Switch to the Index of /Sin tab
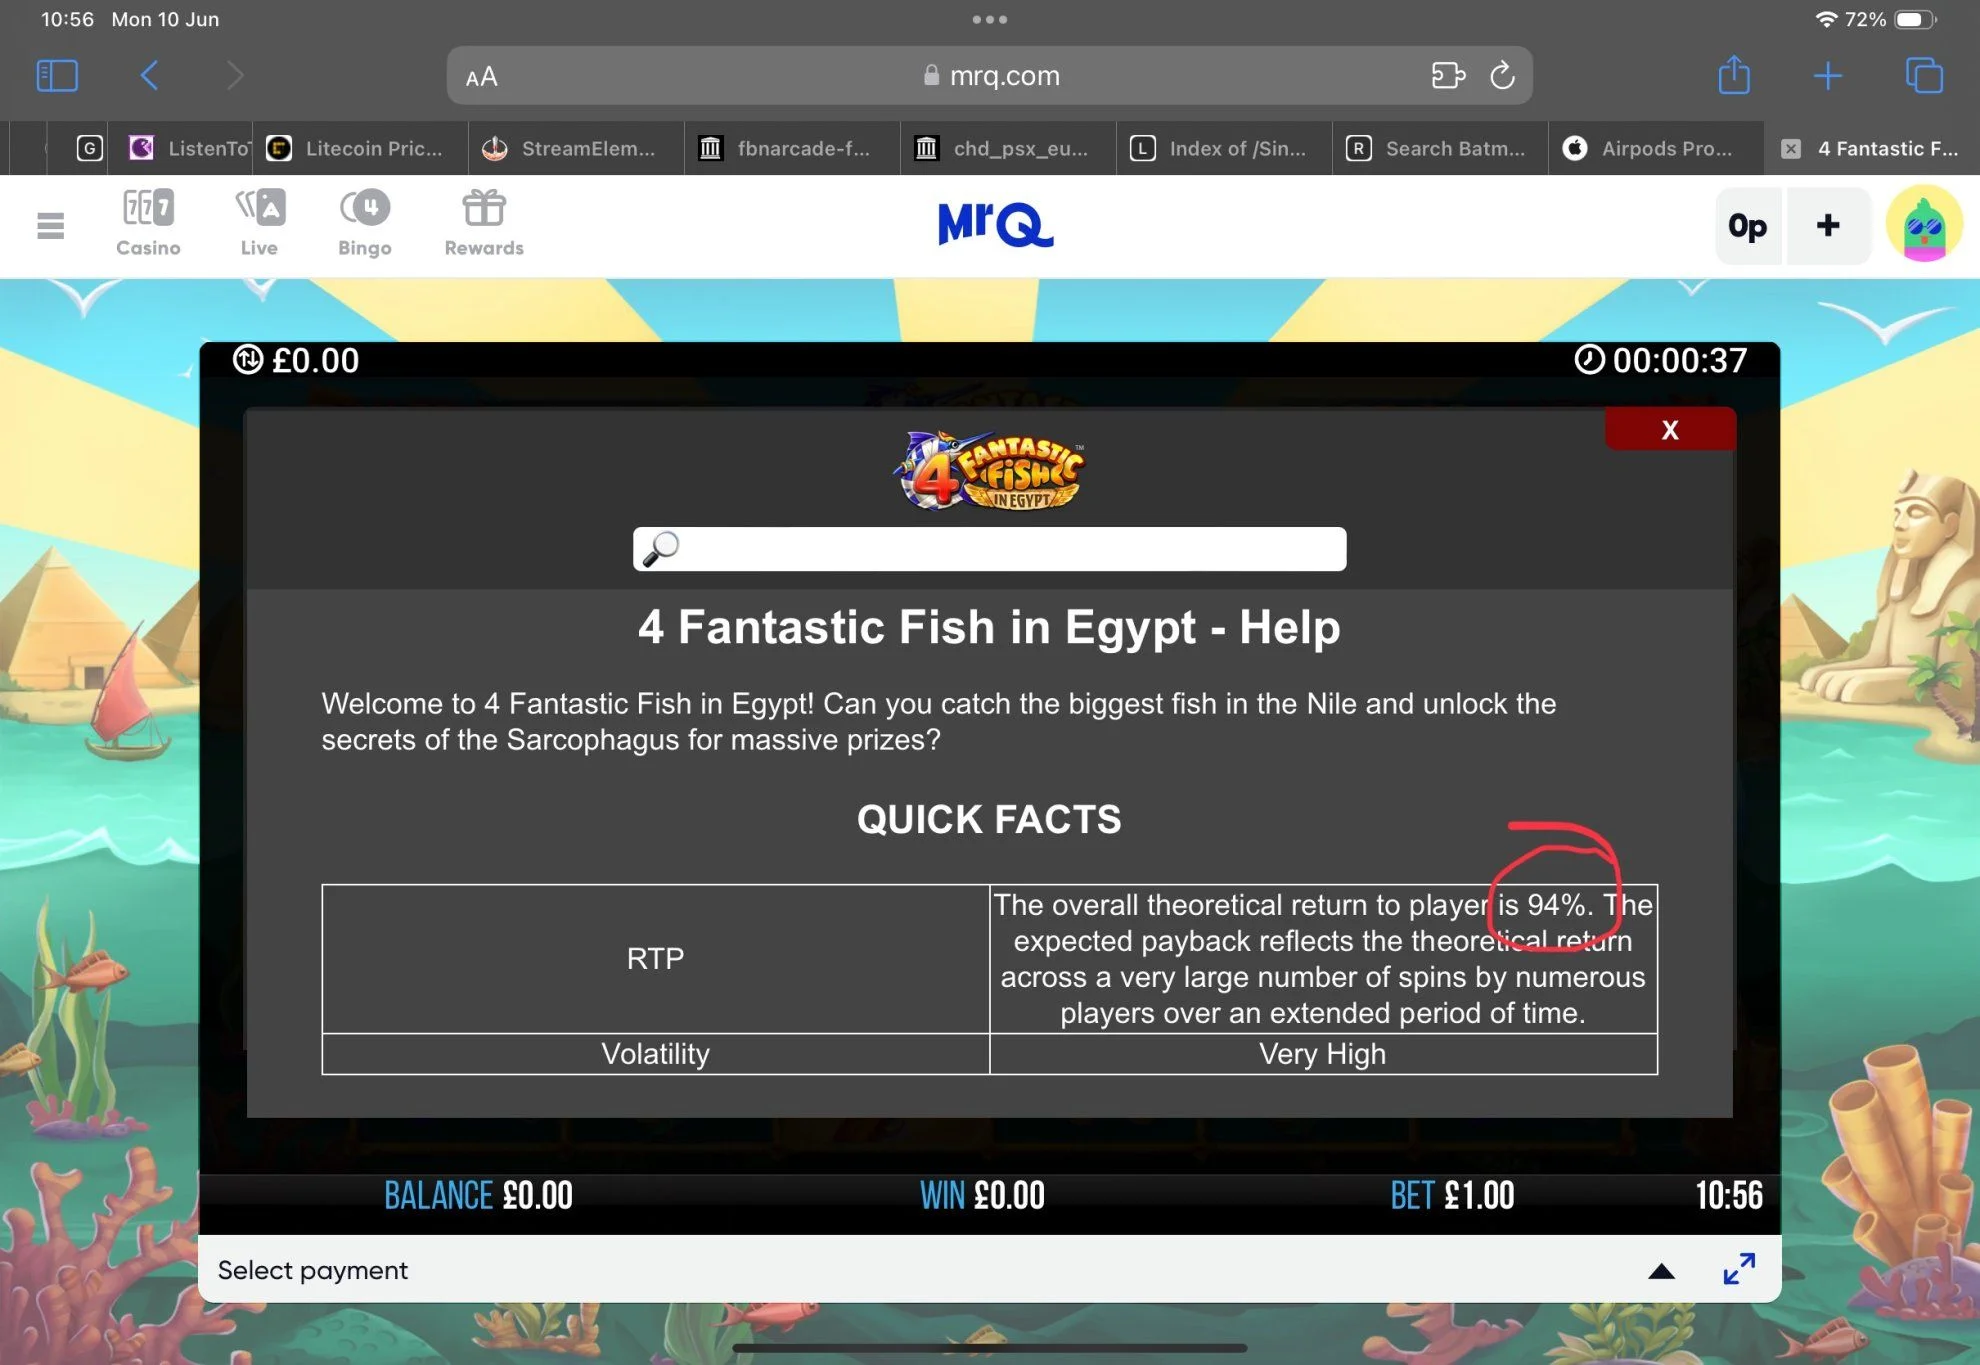Image resolution: width=1980 pixels, height=1365 pixels. click(1224, 149)
